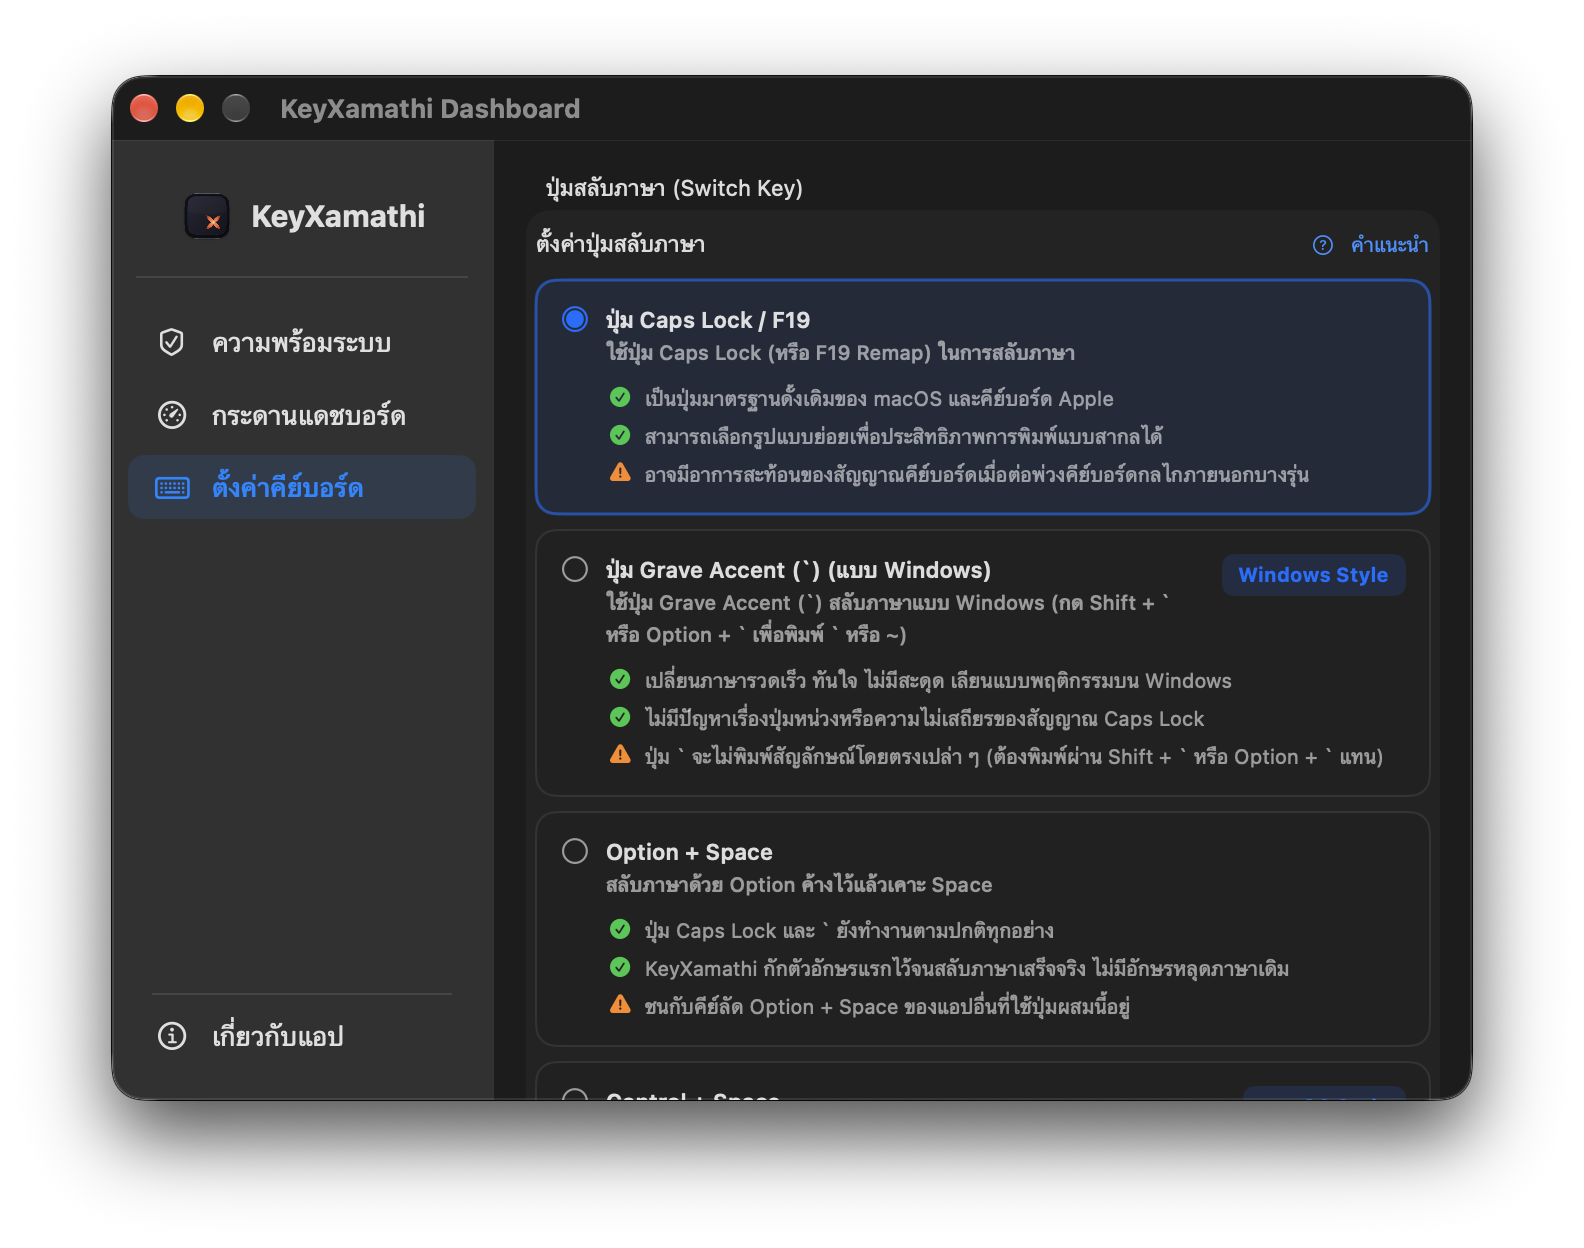Click the window title 'KeyXamathi Dashboard'
The width and height of the screenshot is (1584, 1248).
[430, 108]
